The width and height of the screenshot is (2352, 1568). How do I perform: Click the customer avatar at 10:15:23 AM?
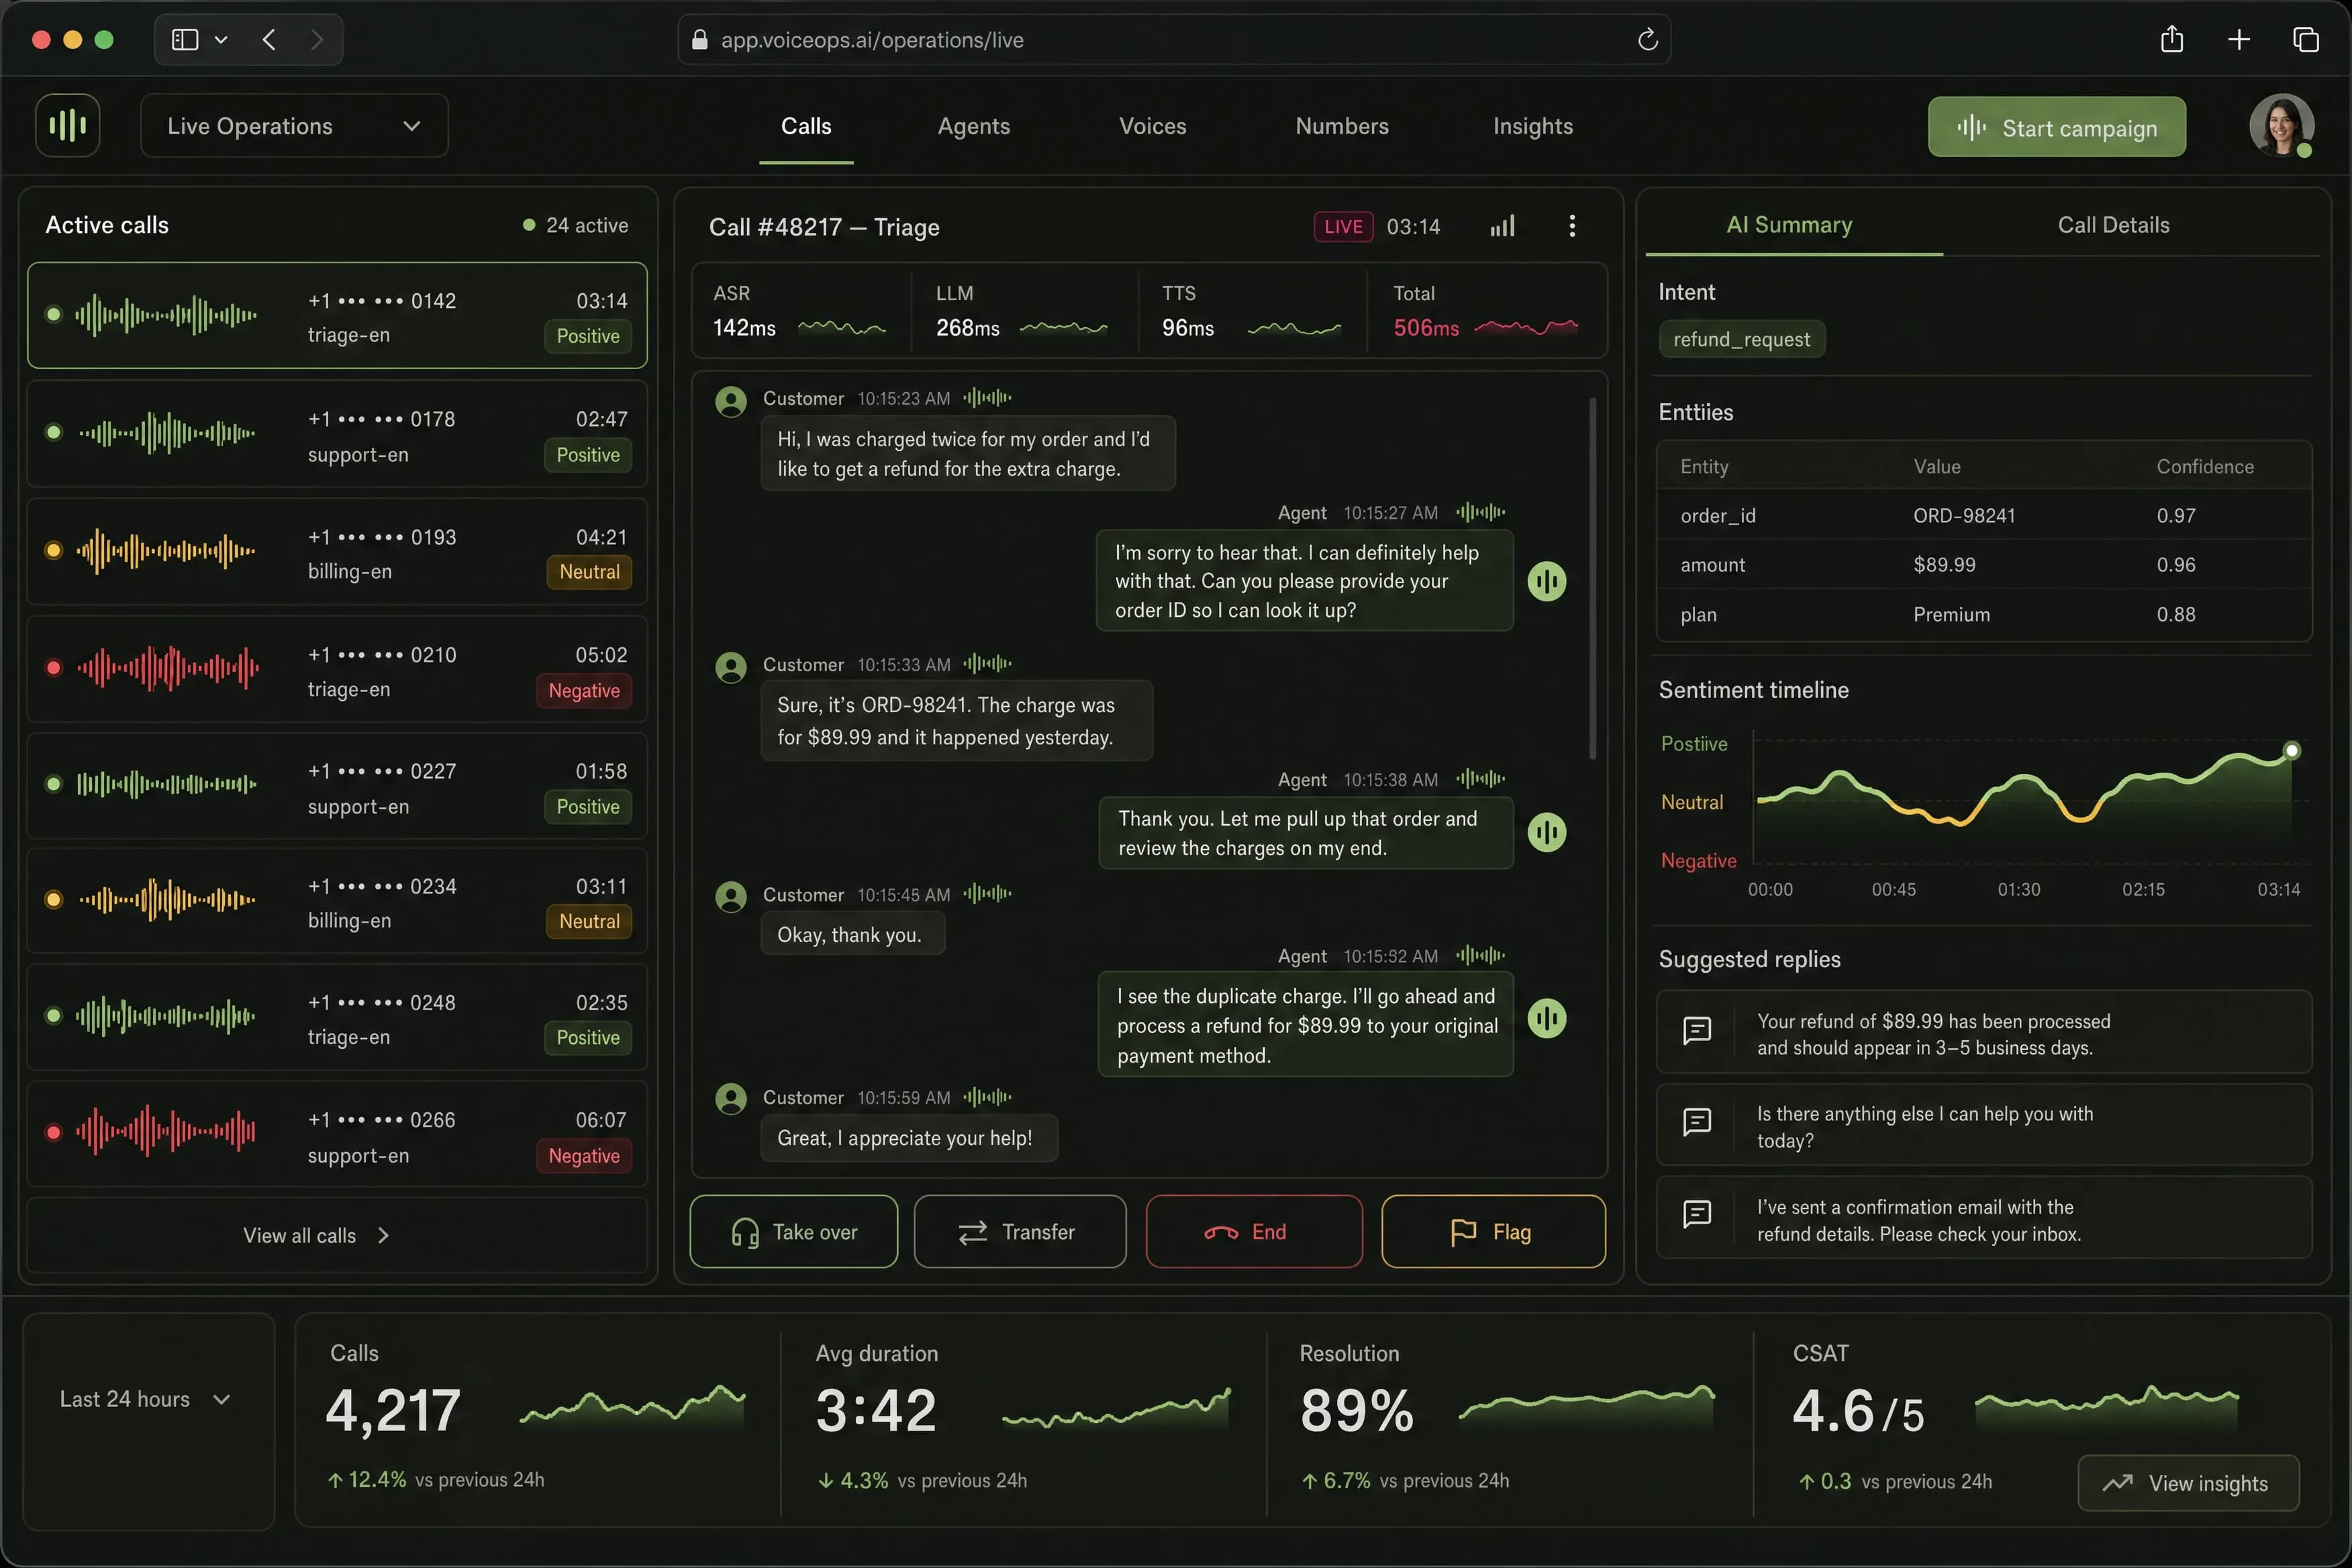tap(731, 402)
